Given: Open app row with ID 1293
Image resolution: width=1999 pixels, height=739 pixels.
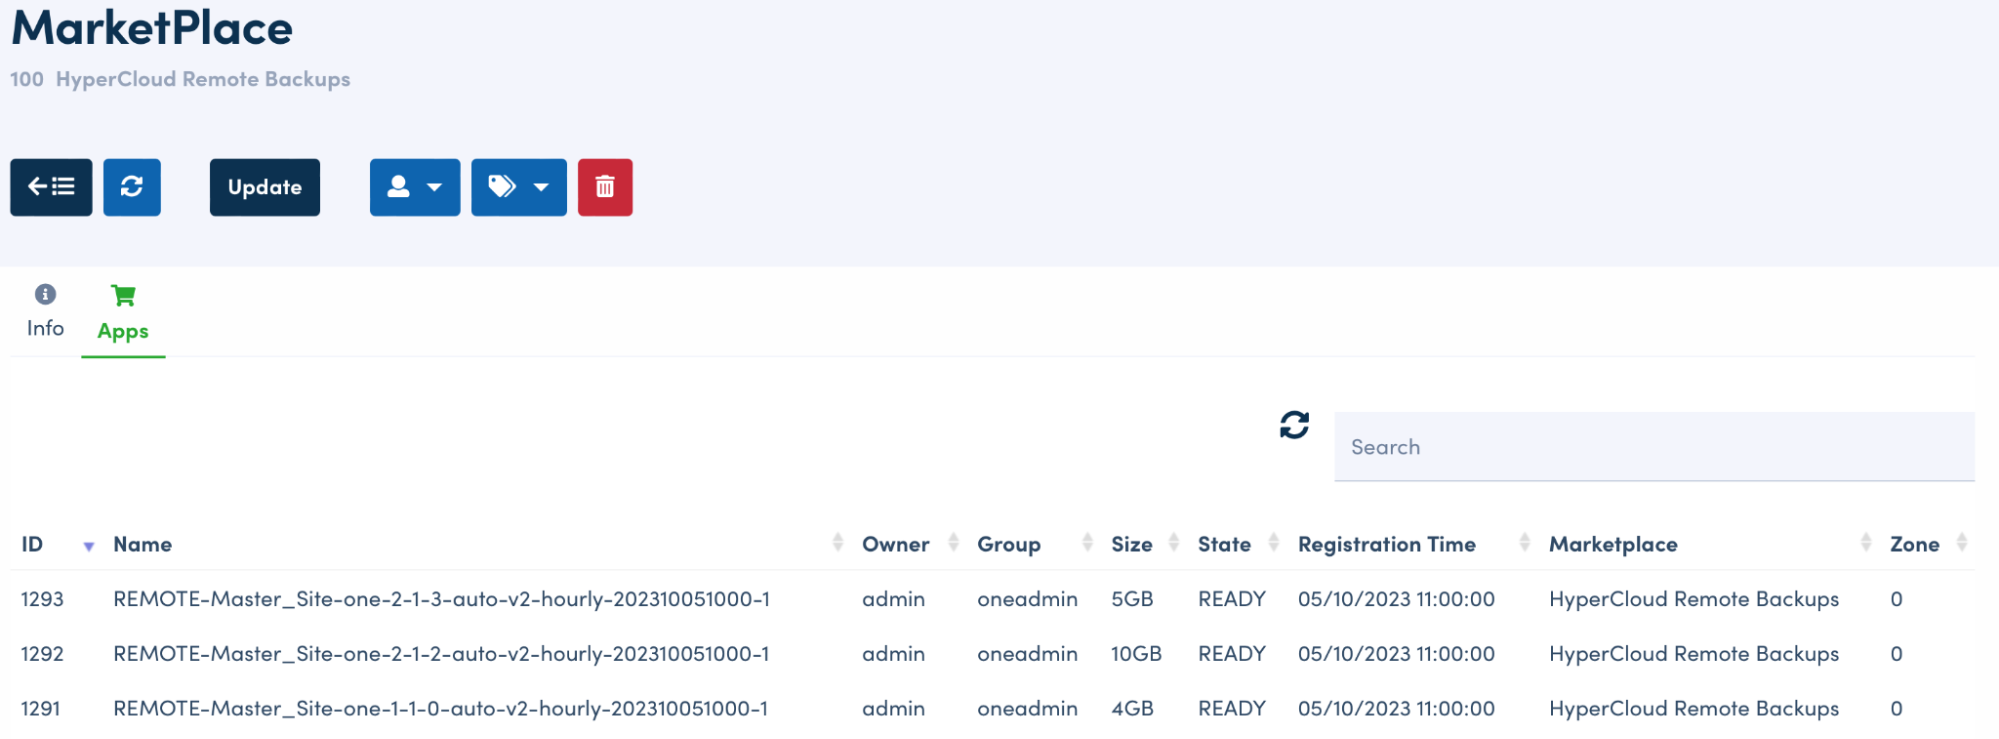Looking at the screenshot, I should coord(441,599).
